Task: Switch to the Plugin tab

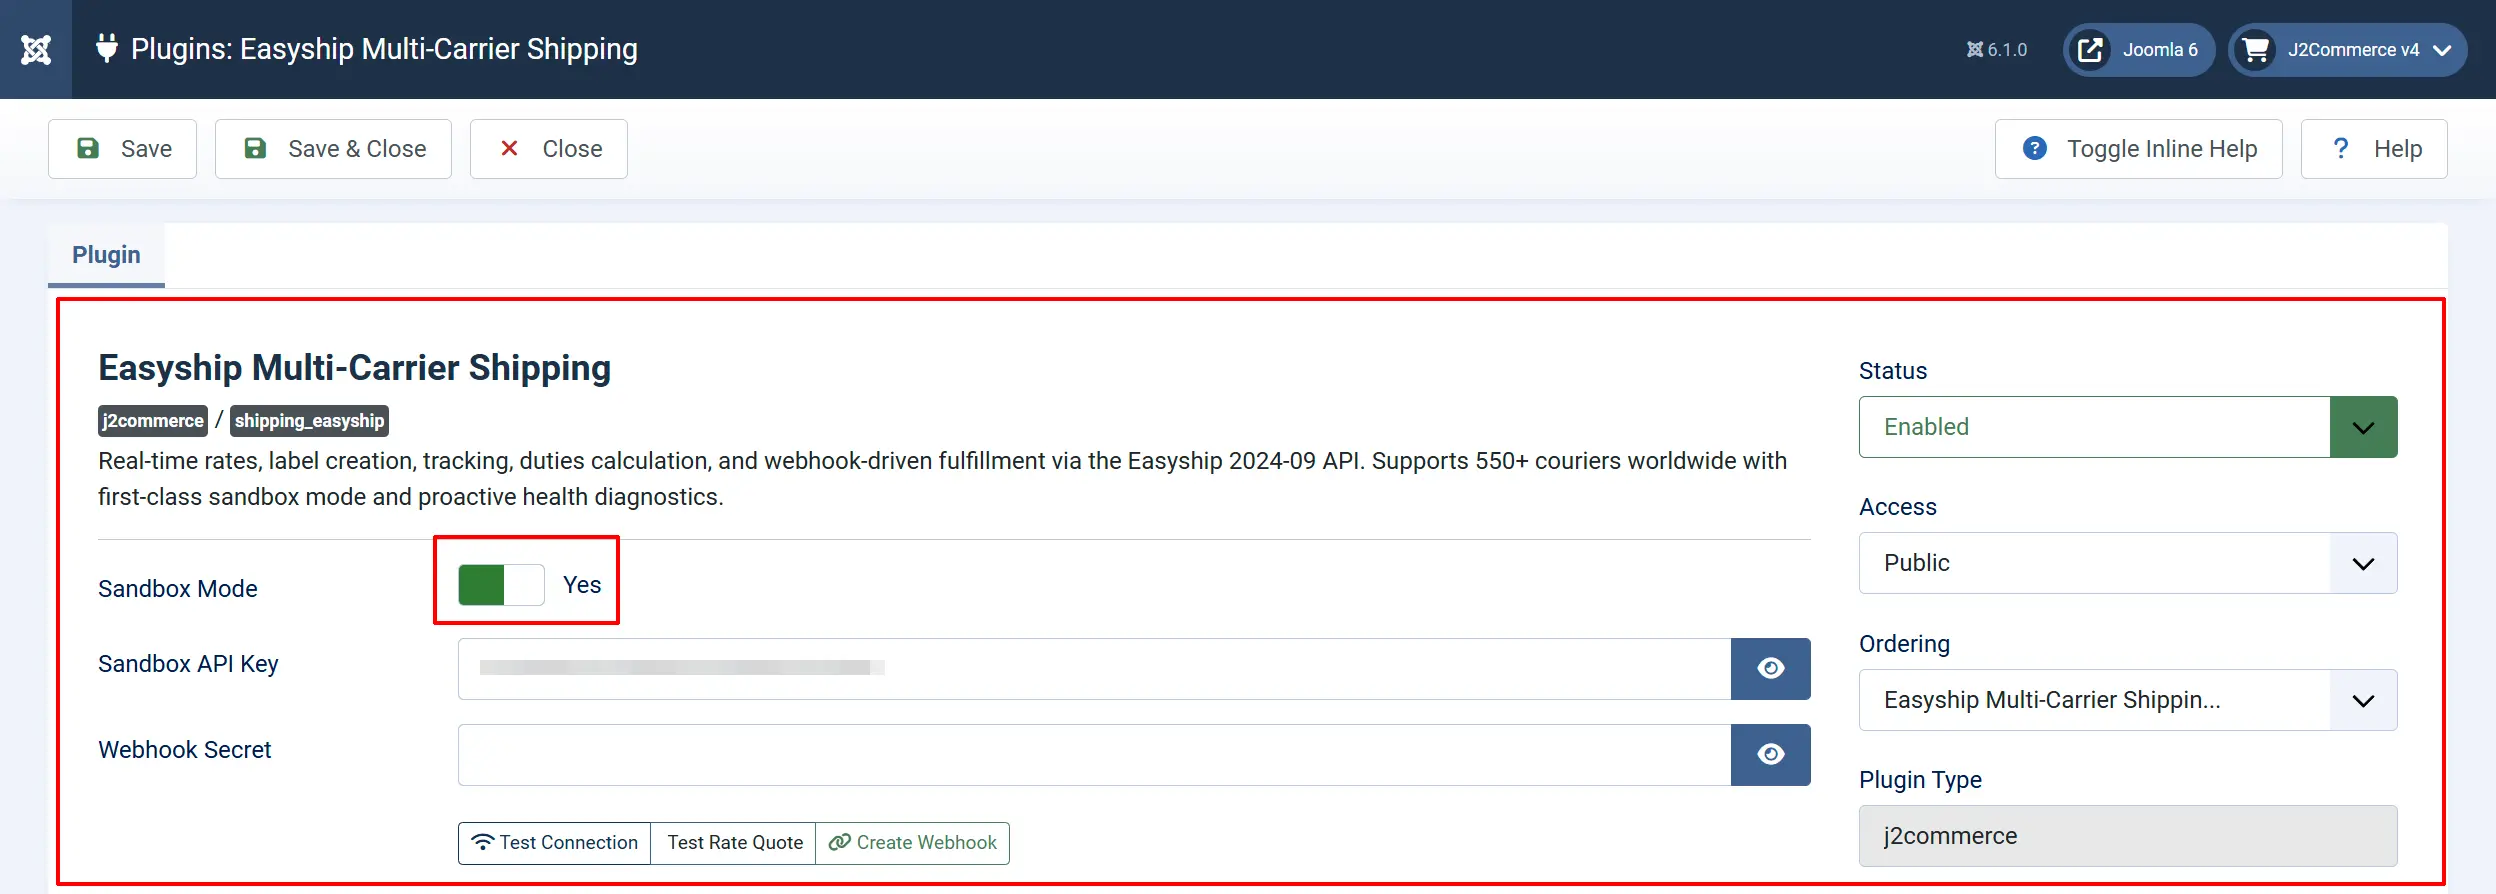Action: [106, 255]
